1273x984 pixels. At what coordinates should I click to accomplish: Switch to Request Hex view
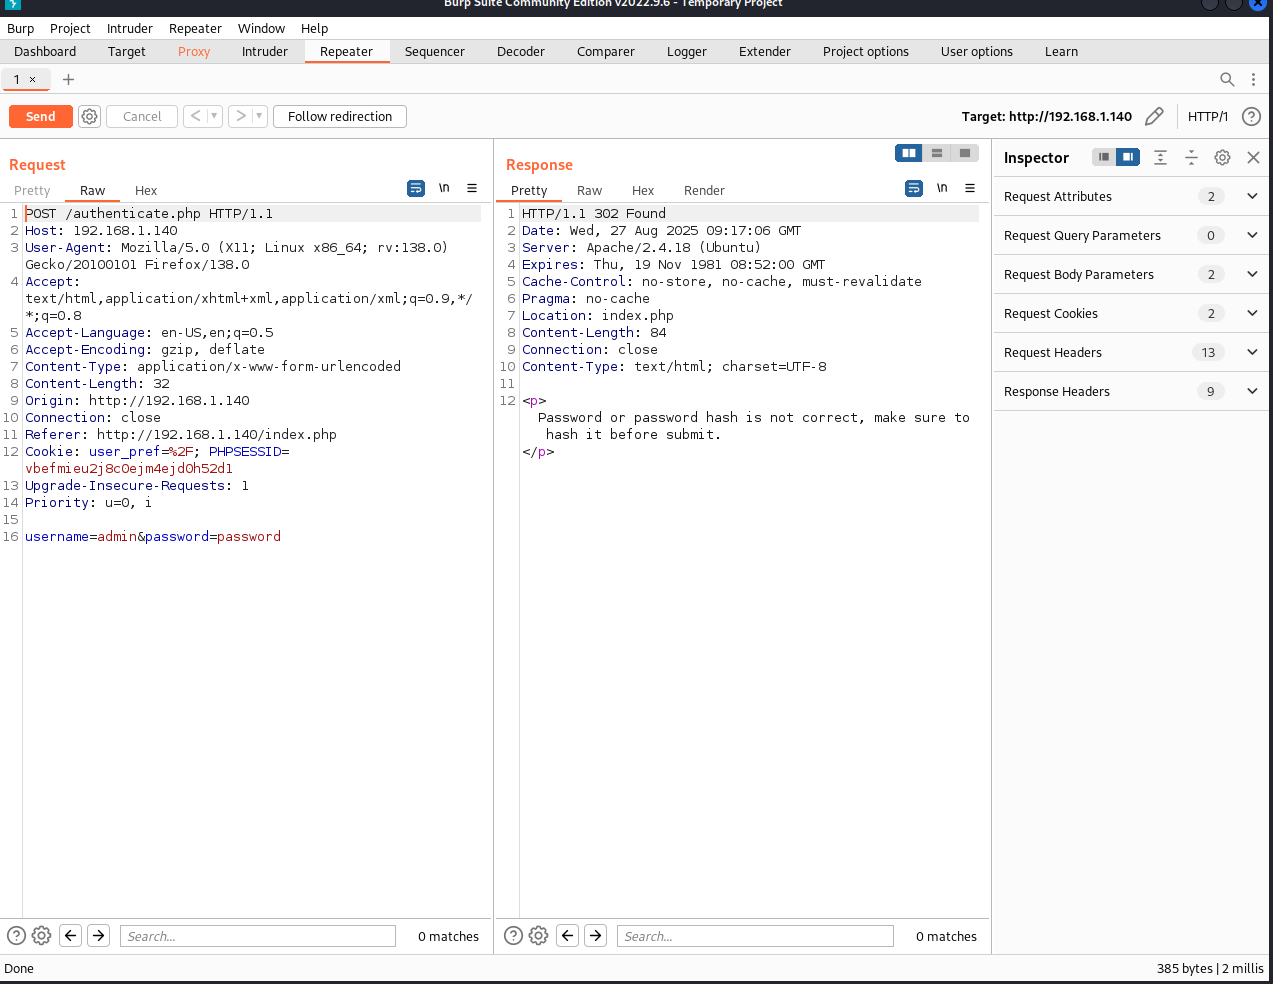pyautogui.click(x=146, y=191)
